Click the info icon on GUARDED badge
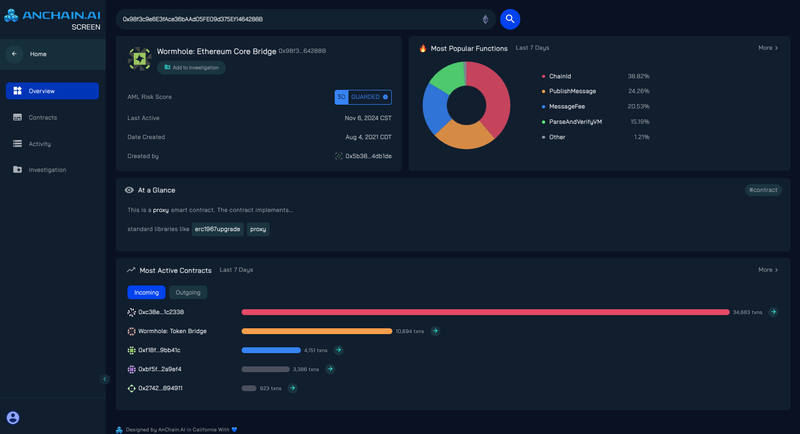The width and height of the screenshot is (800, 434). 385,97
